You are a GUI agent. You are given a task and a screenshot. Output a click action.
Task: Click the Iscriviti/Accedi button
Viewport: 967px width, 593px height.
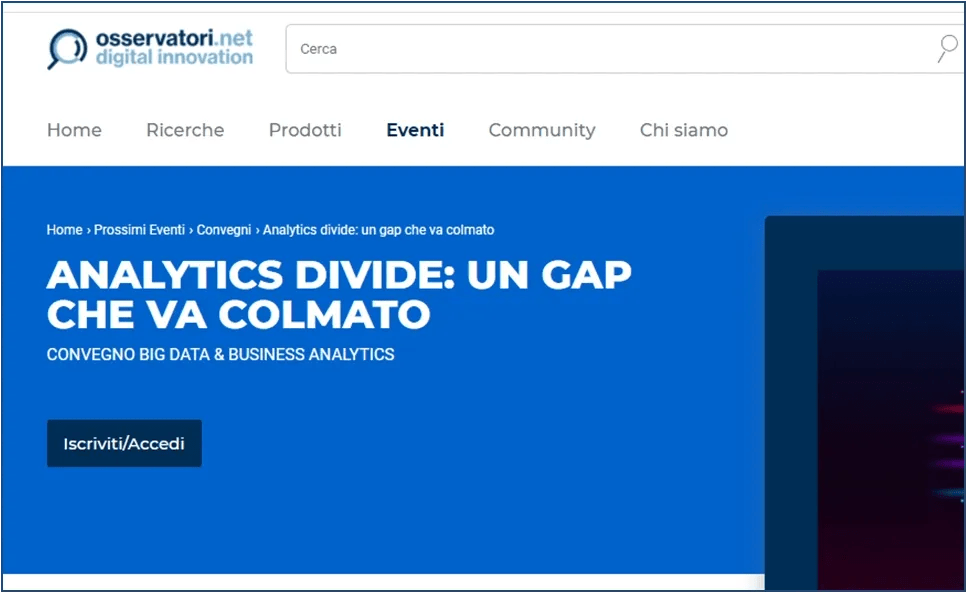pos(123,443)
